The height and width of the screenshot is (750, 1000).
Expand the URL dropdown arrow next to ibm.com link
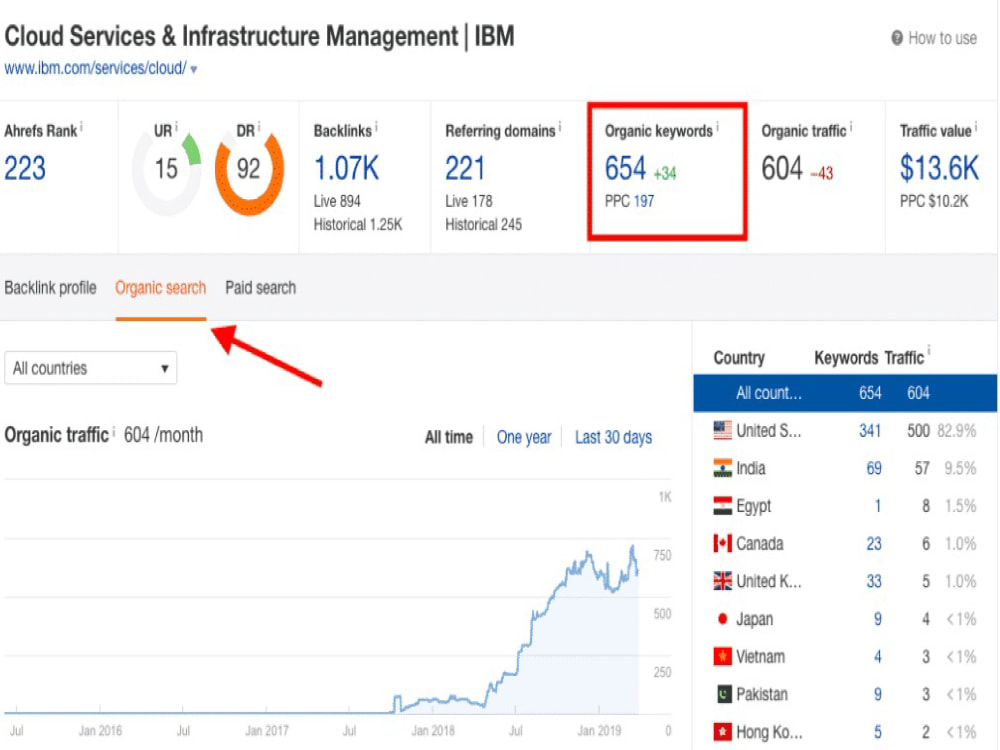[194, 69]
